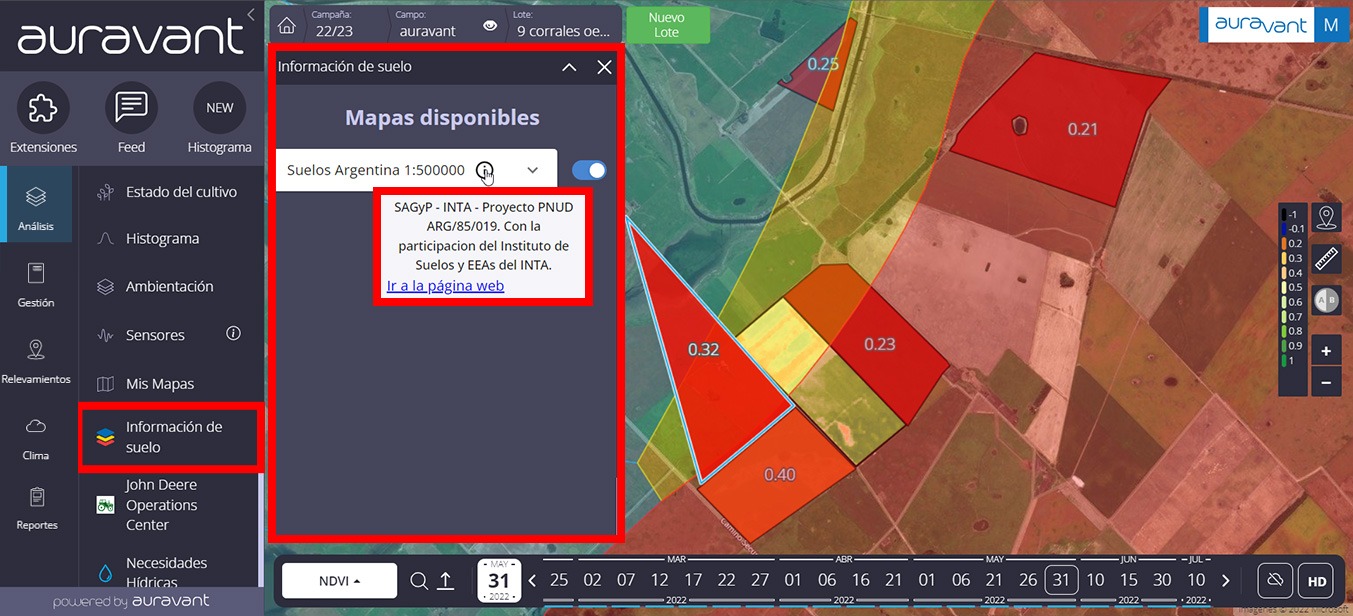Click the -1 black legend swatch
This screenshot has width=1353, height=616.
coord(1285,214)
